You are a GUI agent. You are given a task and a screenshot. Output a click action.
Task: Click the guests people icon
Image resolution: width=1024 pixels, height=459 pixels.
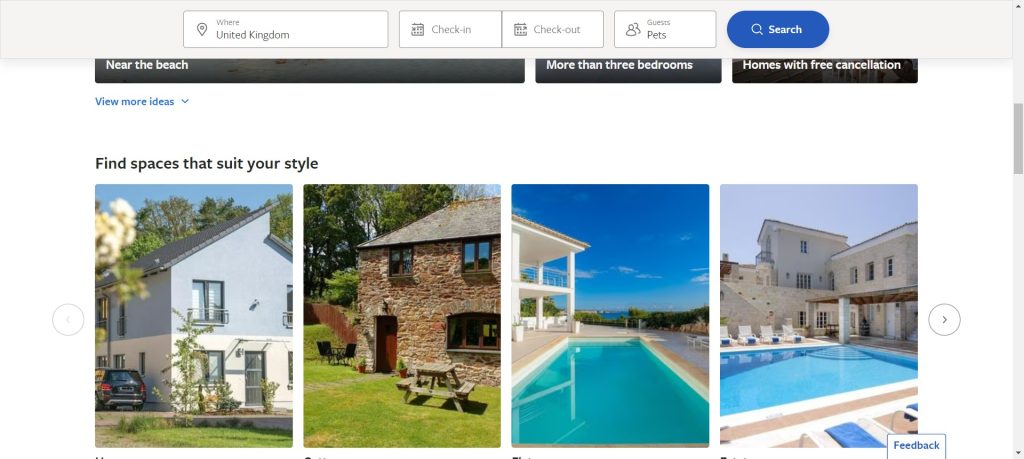[633, 29]
